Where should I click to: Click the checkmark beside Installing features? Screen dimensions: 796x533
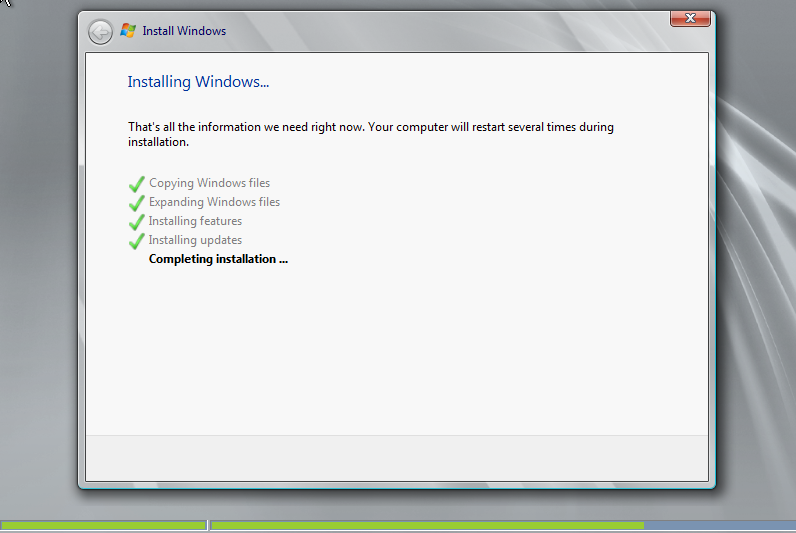click(x=137, y=222)
